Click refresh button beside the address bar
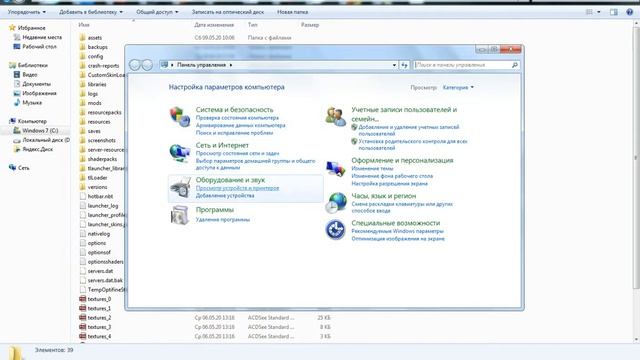The image size is (640, 360). point(404,65)
